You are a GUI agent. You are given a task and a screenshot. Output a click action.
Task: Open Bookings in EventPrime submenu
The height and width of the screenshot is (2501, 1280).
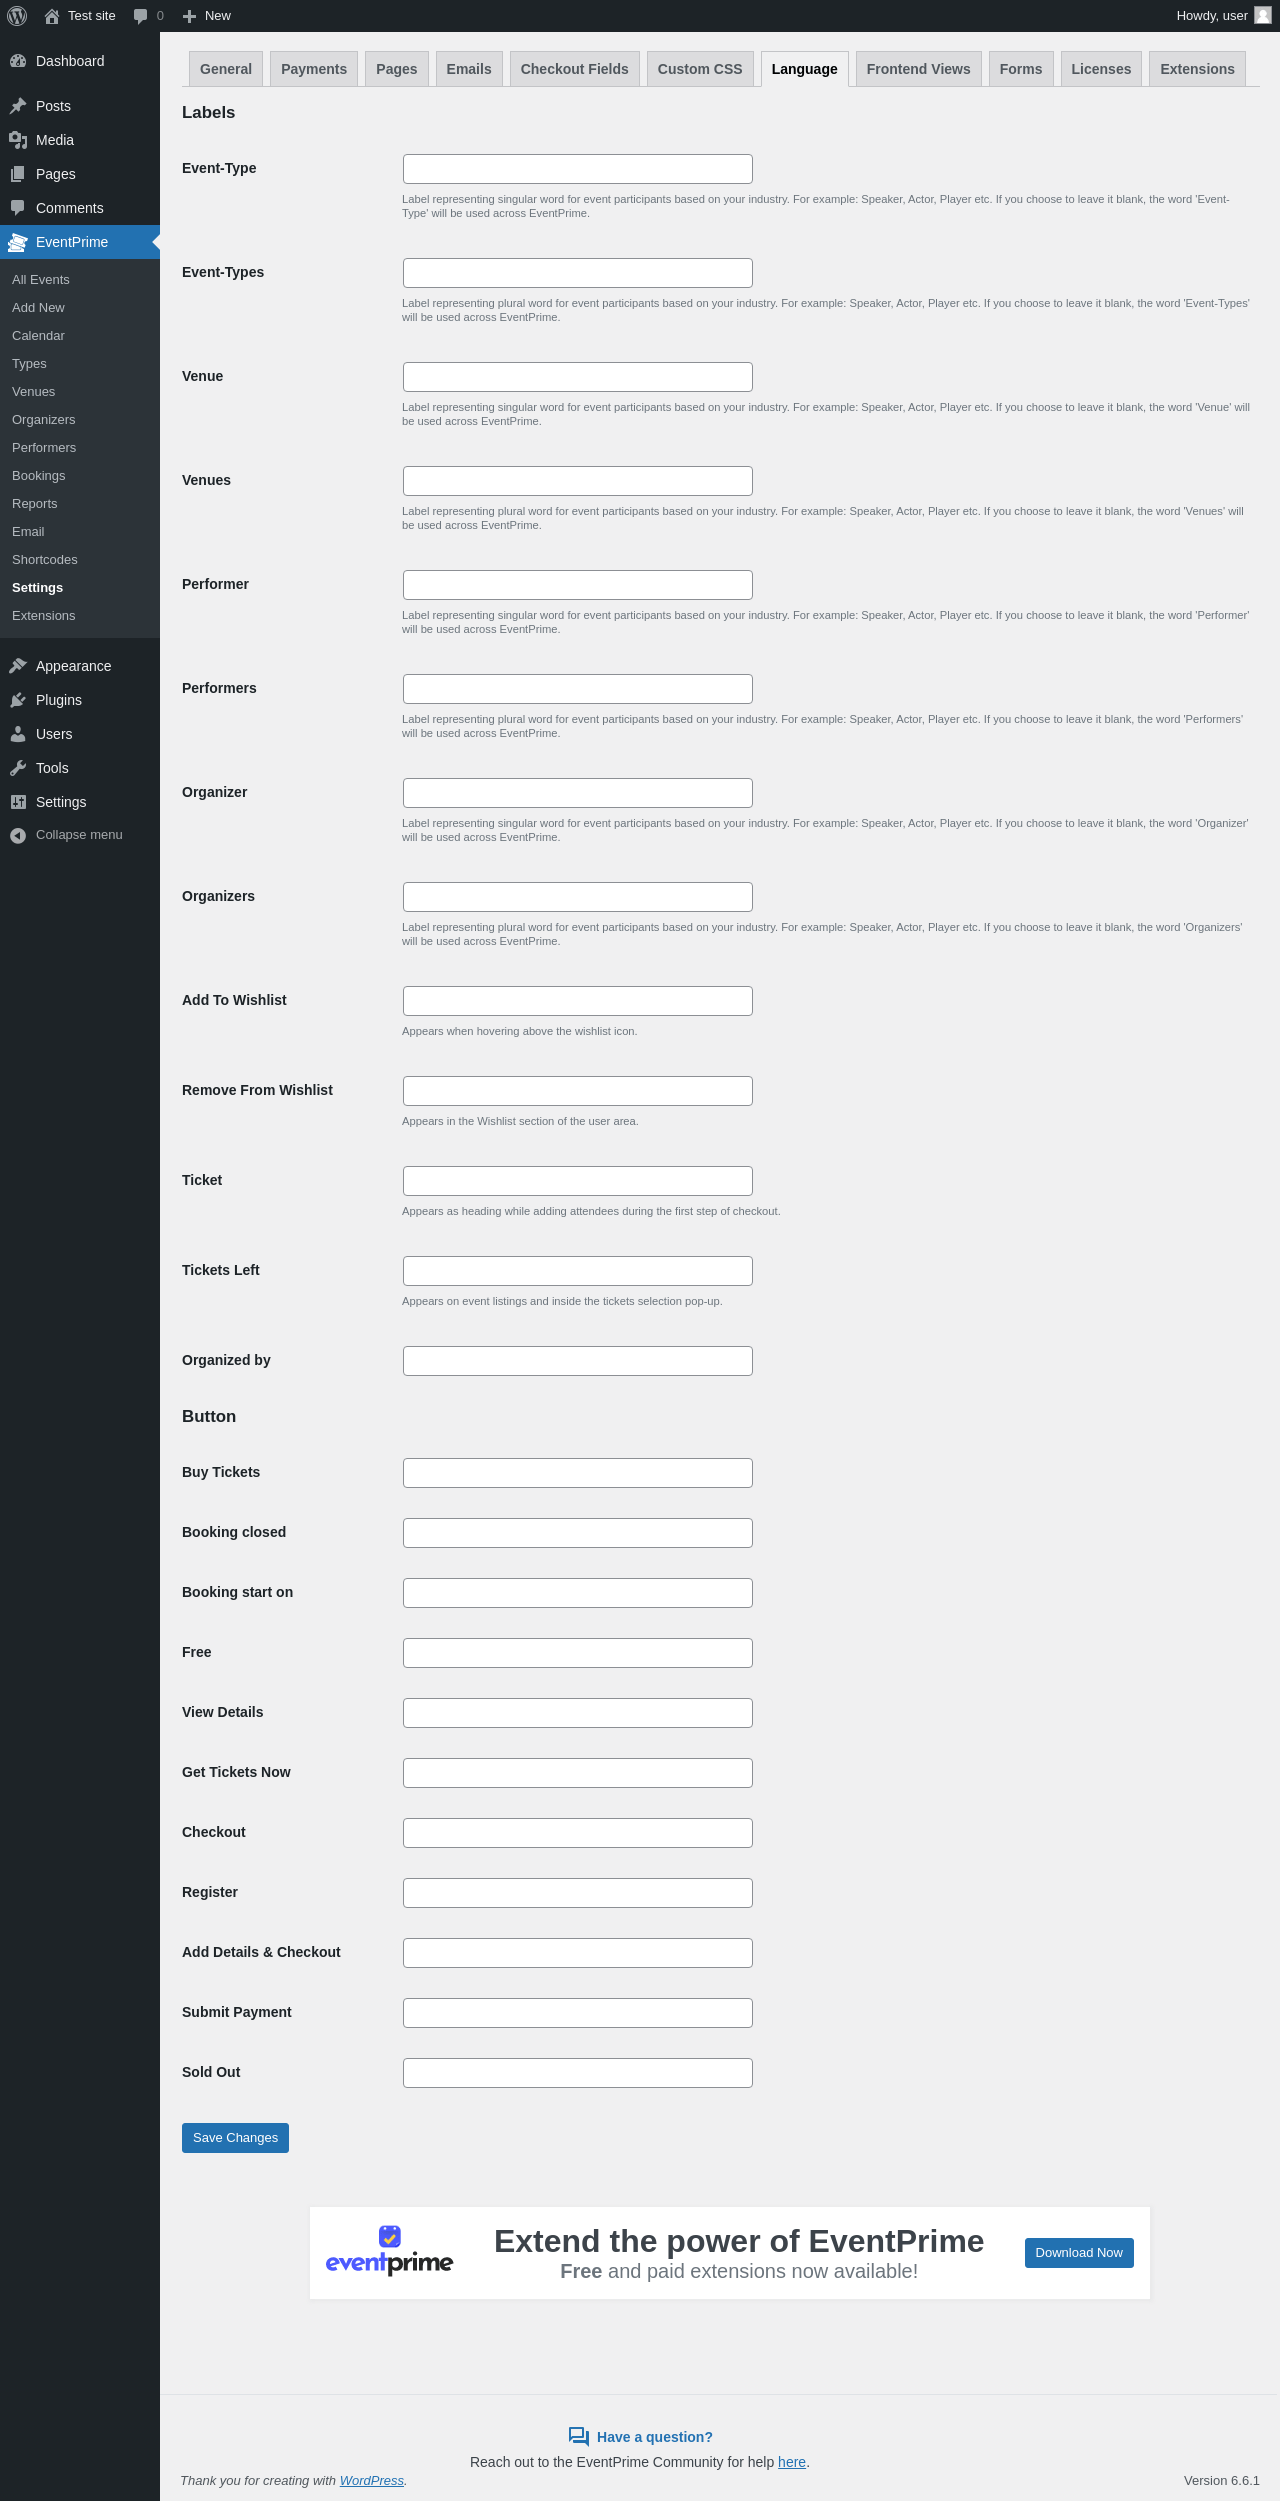click(39, 476)
